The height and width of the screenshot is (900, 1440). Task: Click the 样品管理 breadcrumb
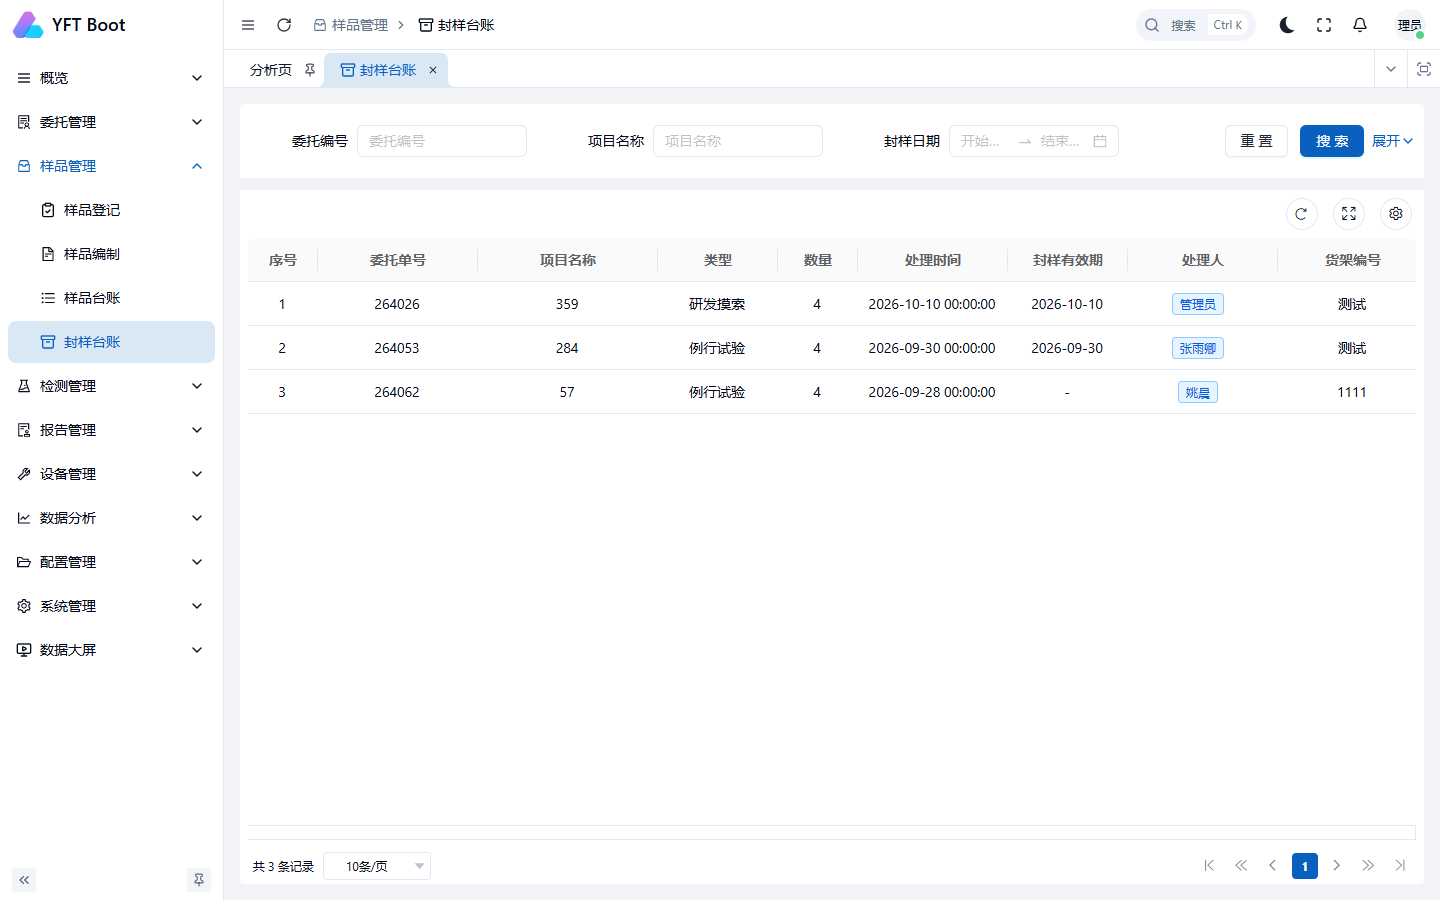click(350, 25)
